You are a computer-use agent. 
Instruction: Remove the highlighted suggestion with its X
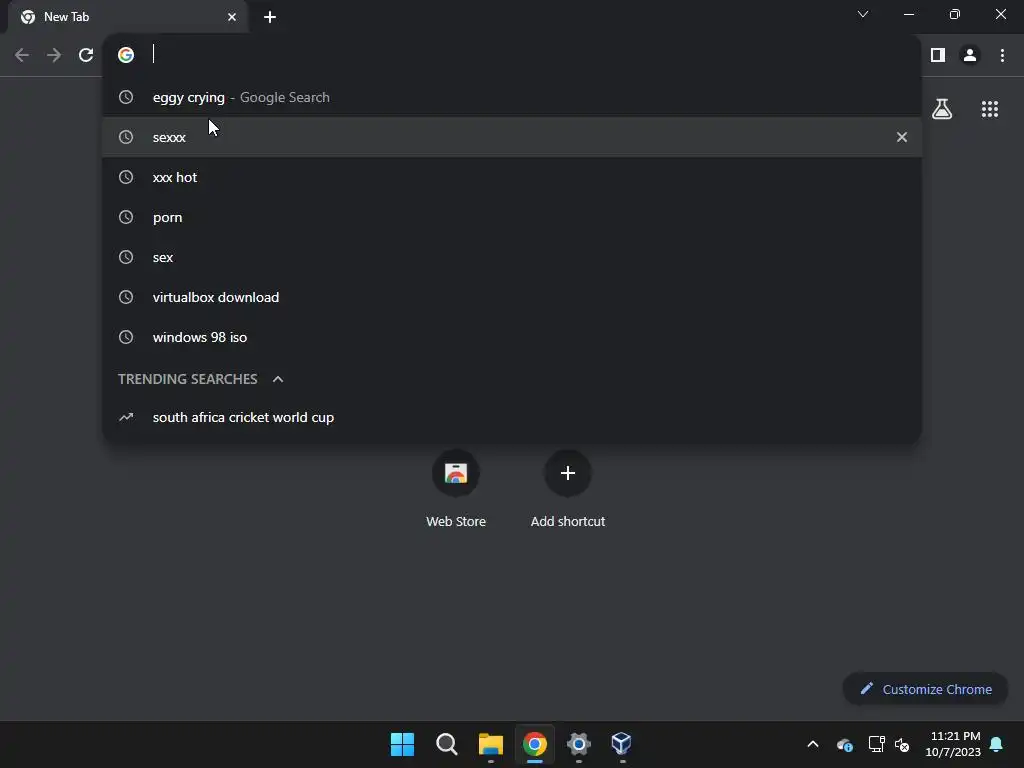click(902, 137)
